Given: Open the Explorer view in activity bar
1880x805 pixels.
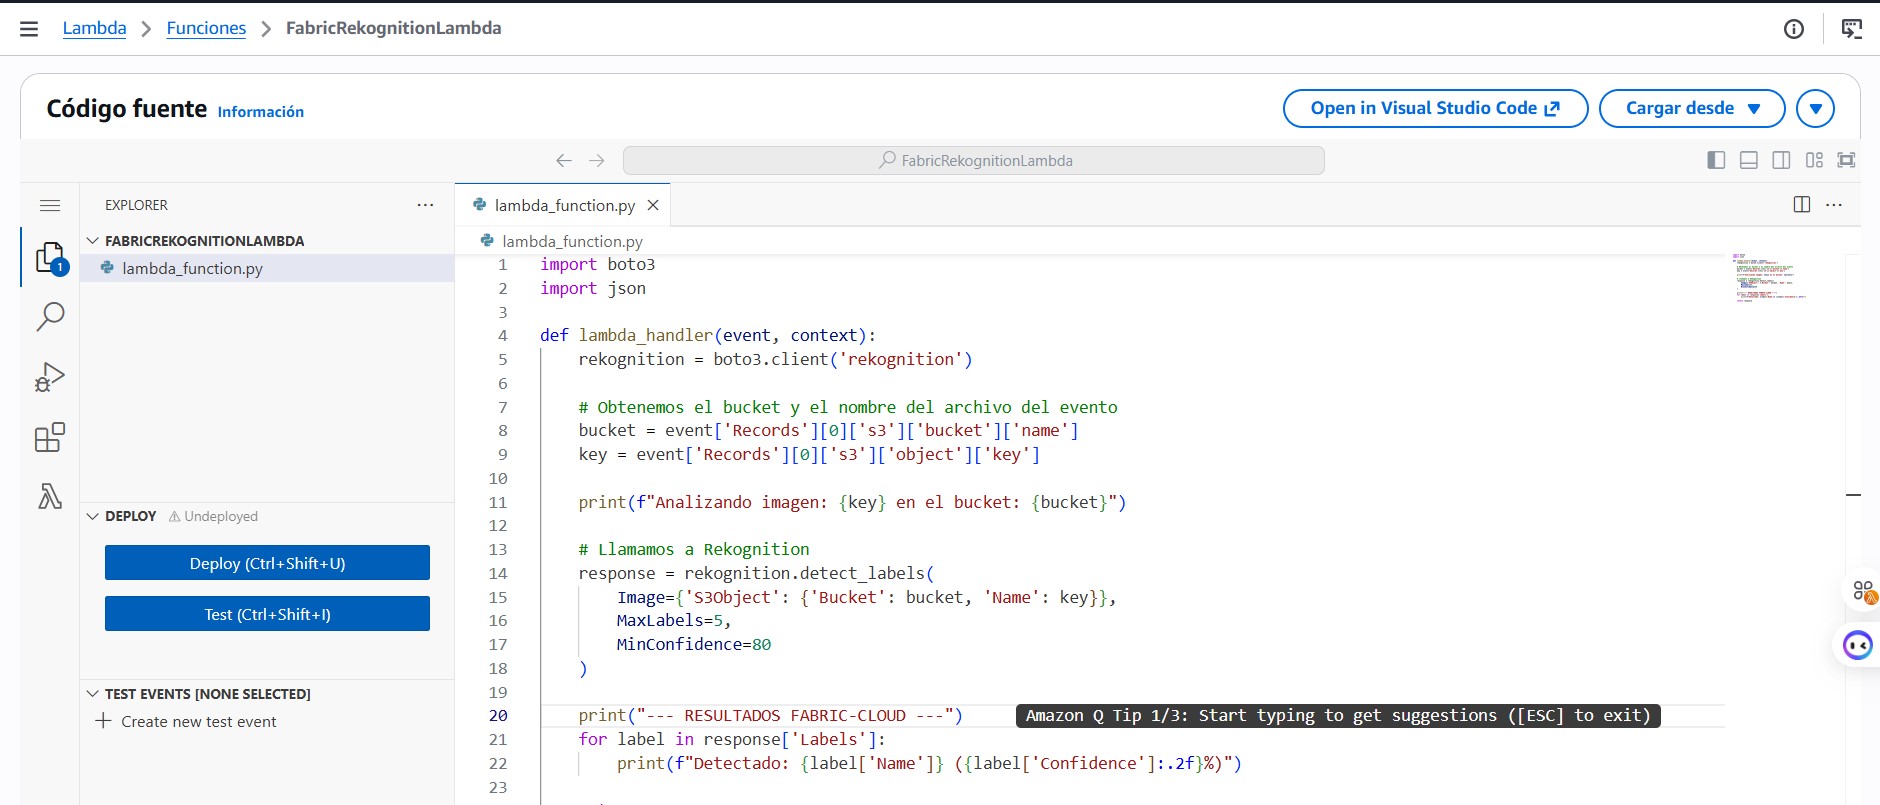Looking at the screenshot, I should [50, 258].
